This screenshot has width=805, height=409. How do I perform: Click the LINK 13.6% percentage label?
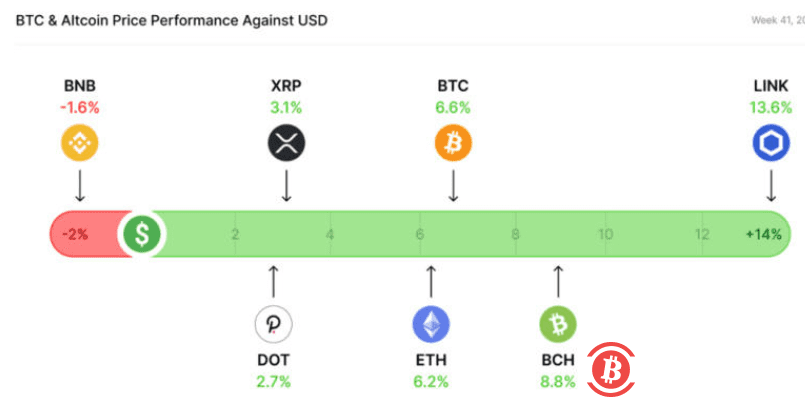coord(771,107)
